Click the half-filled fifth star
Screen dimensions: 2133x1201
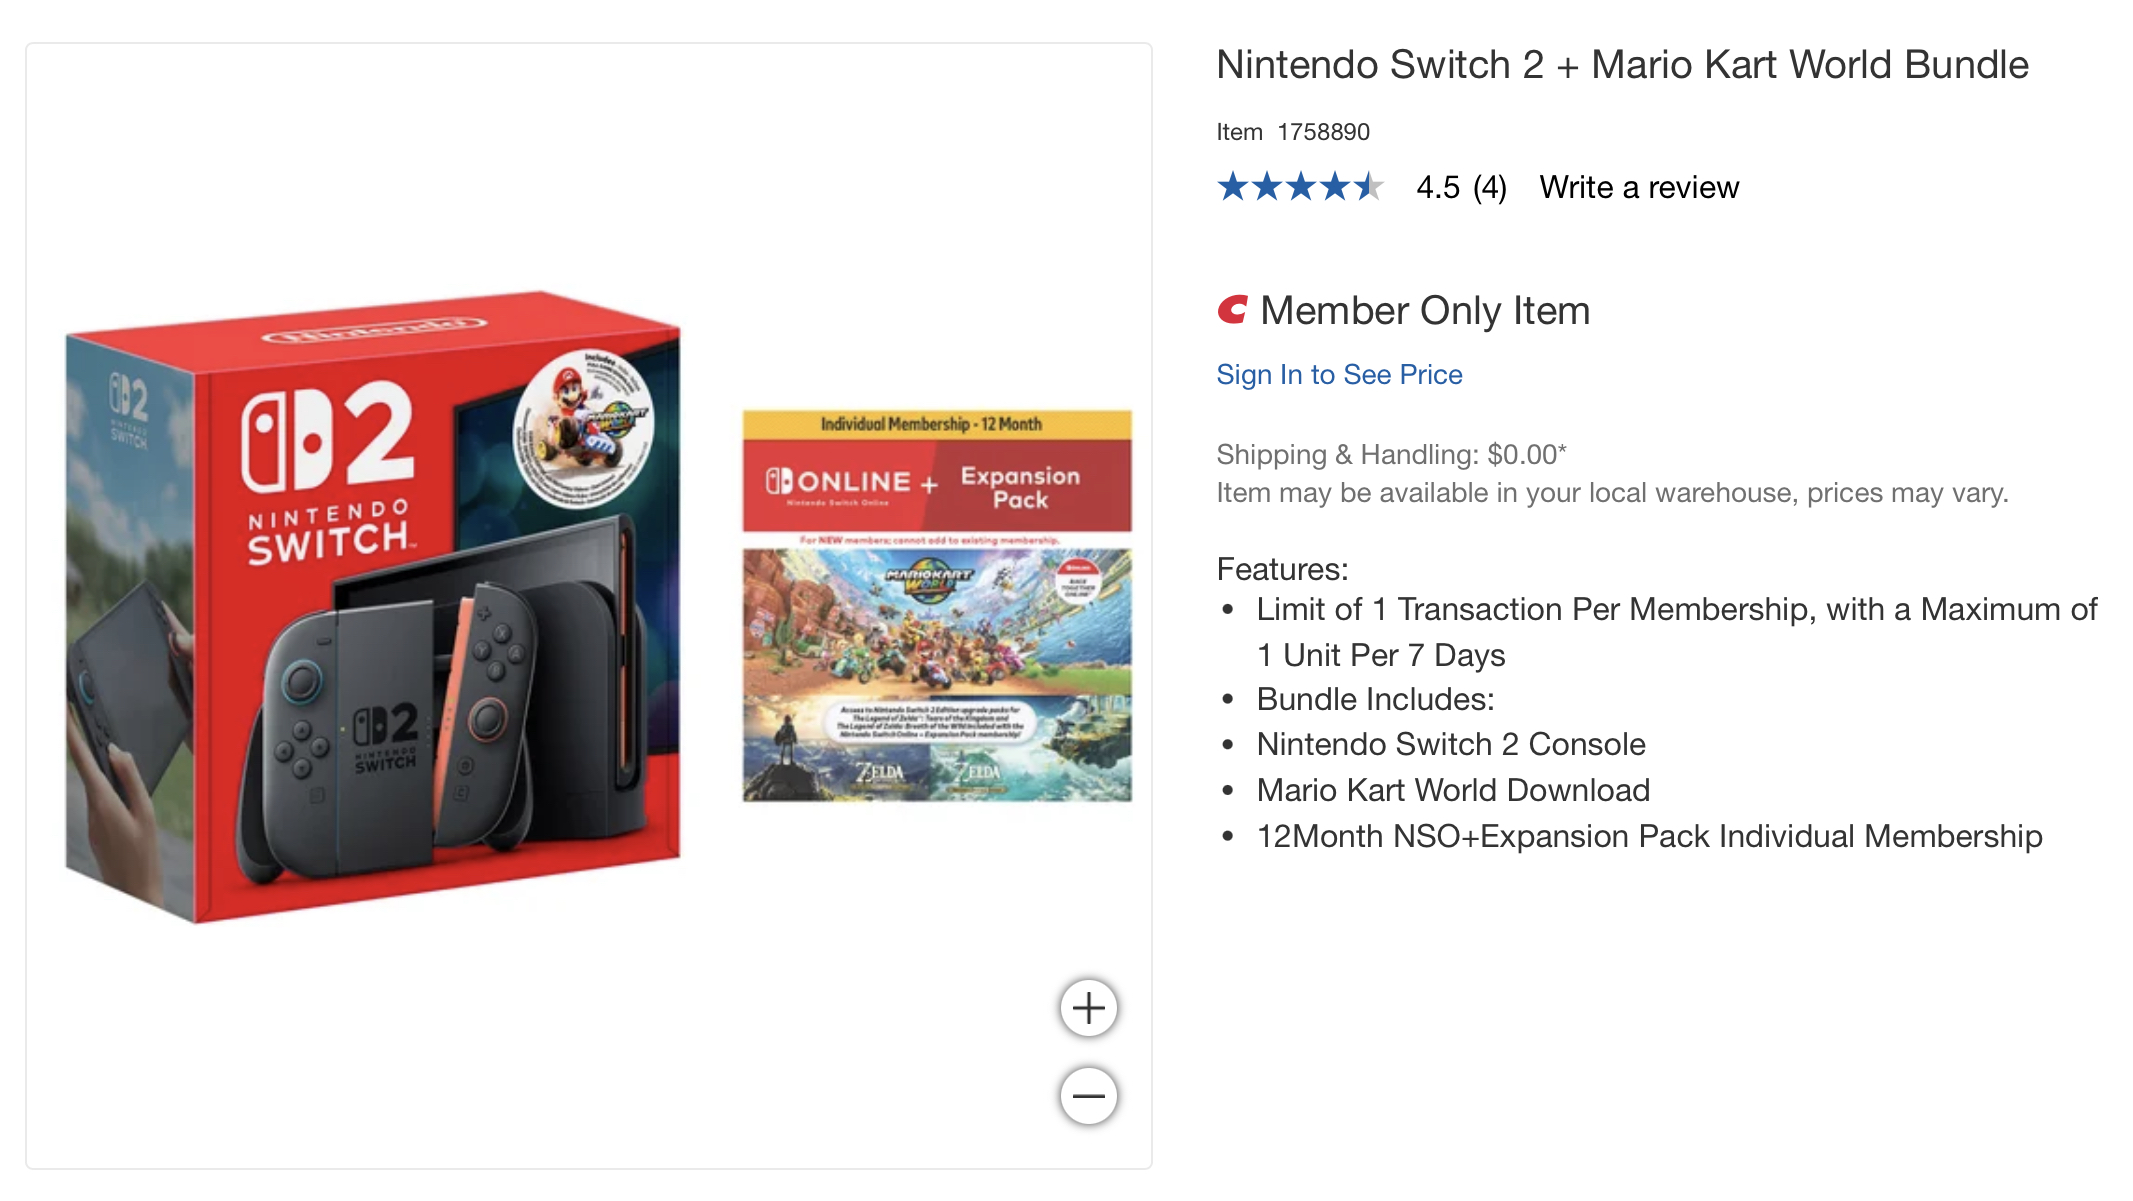[x=1371, y=187]
